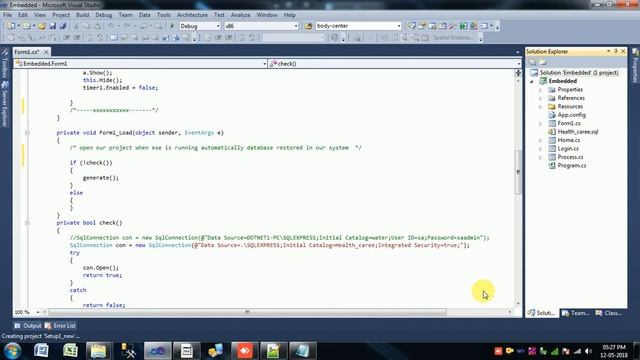Open the Architecture menu
Viewport: 640px width, 360px height.
(192, 15)
